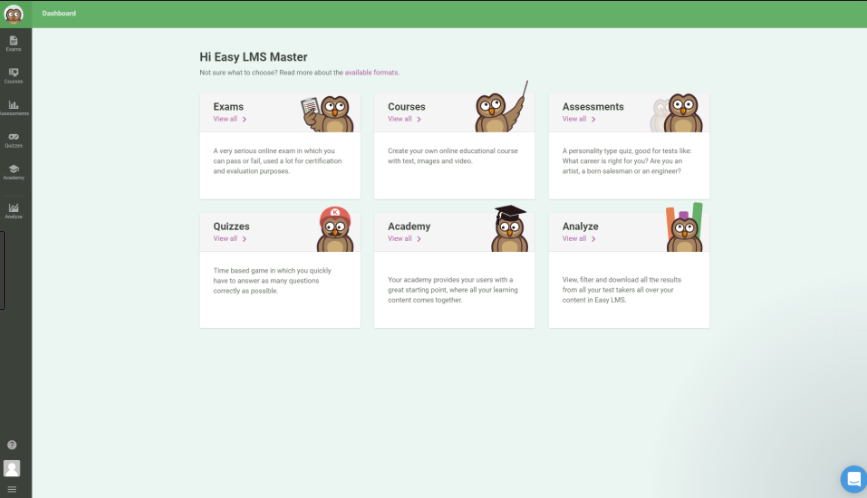Click the owl with pointer stick on Courses

pos(502,108)
